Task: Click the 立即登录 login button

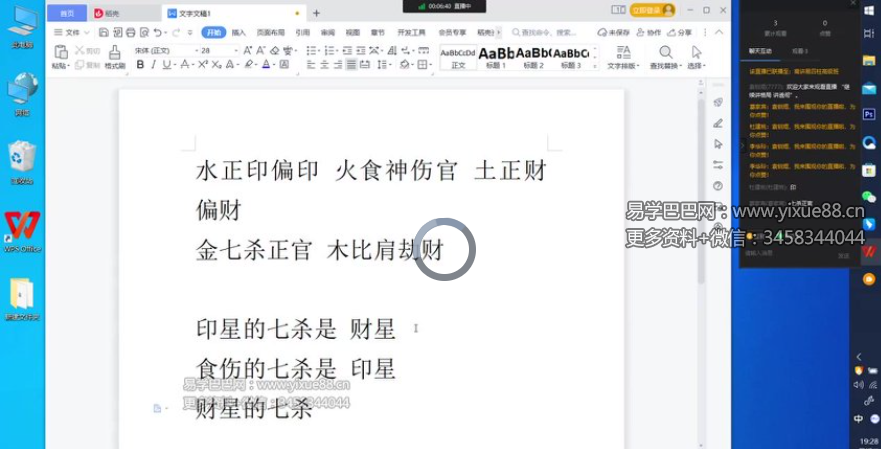Action: [x=652, y=10]
